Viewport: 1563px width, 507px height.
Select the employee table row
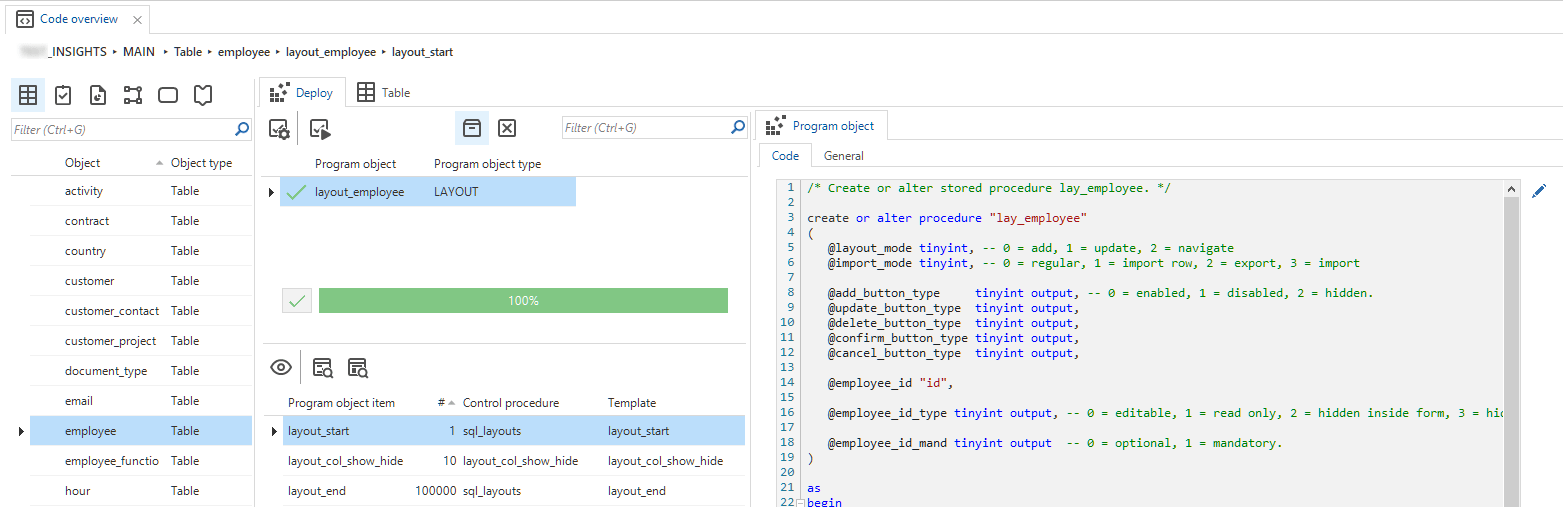pos(141,431)
